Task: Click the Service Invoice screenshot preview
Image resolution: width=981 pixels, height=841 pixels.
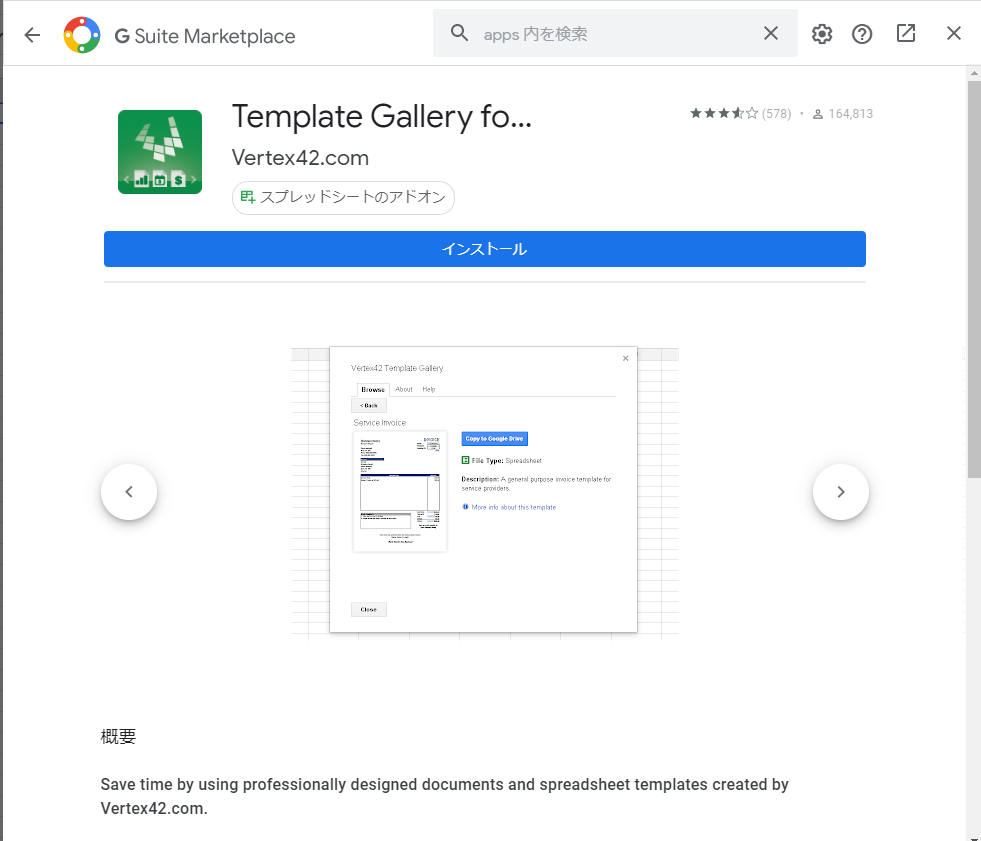Action: tap(484, 490)
